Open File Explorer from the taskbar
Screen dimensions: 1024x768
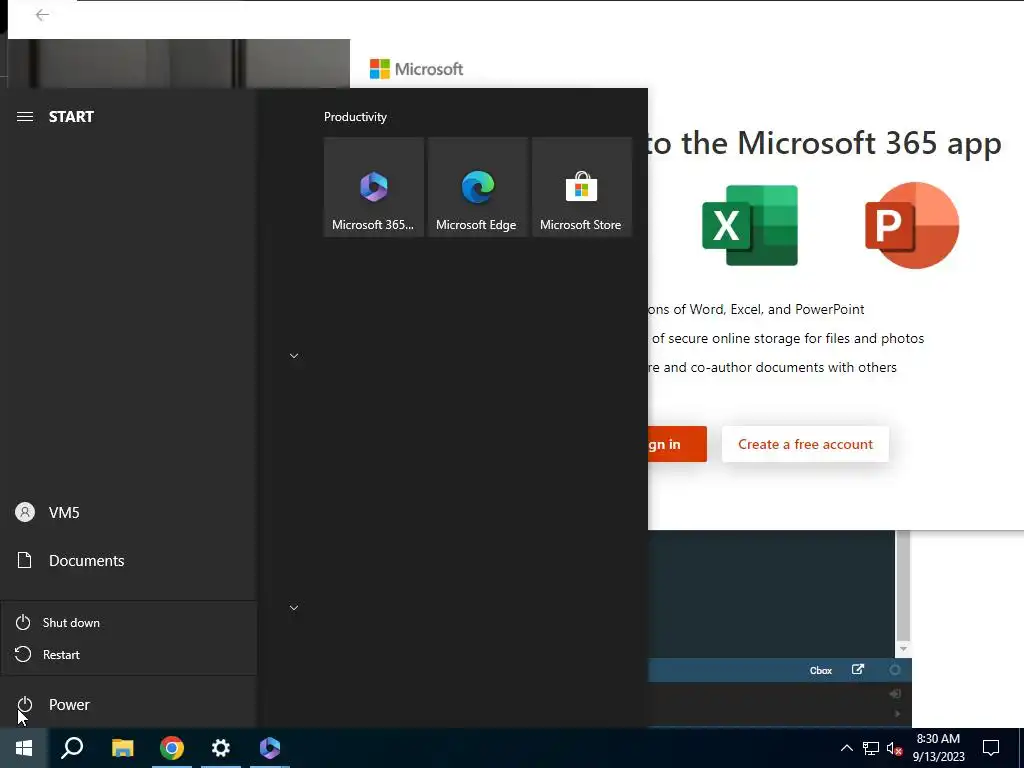[x=122, y=748]
